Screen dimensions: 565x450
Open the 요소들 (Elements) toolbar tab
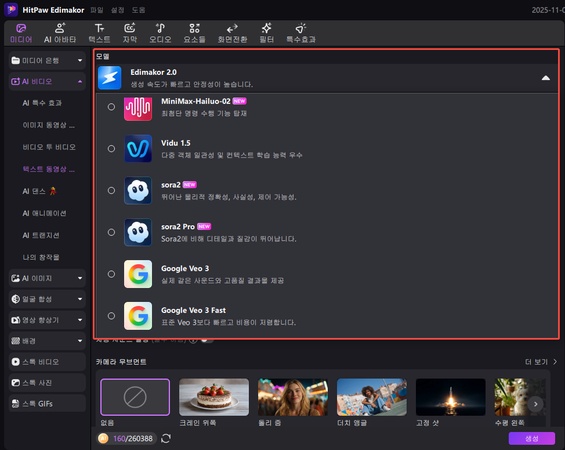[194, 33]
